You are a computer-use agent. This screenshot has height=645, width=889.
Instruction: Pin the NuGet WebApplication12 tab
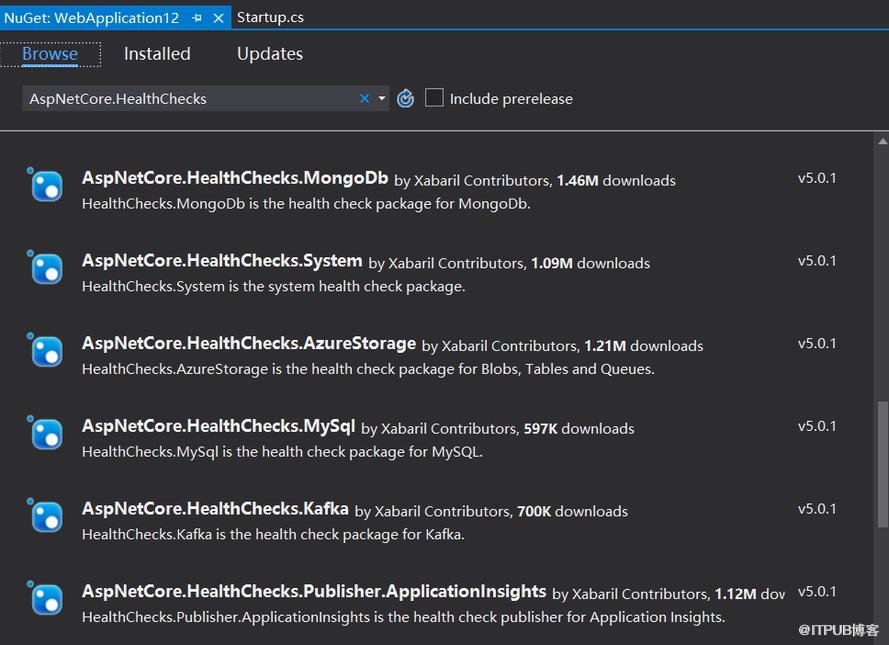(197, 18)
